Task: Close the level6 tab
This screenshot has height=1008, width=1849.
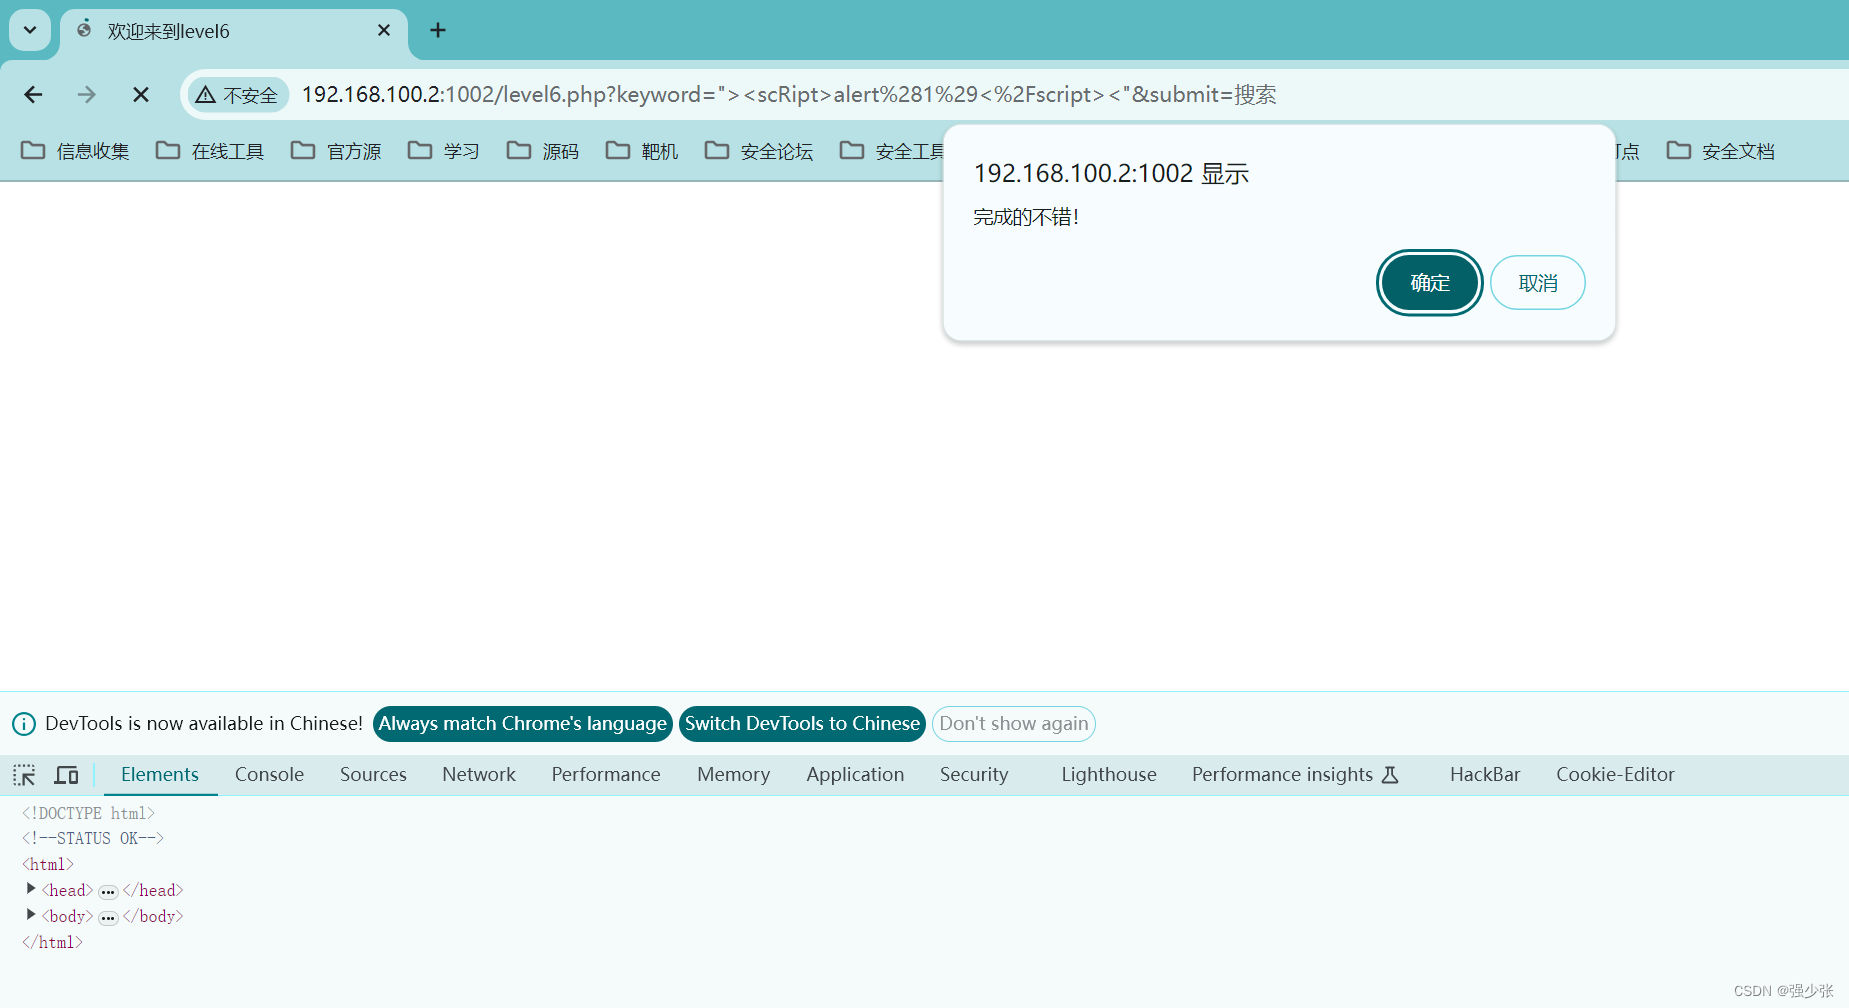Action: [384, 31]
